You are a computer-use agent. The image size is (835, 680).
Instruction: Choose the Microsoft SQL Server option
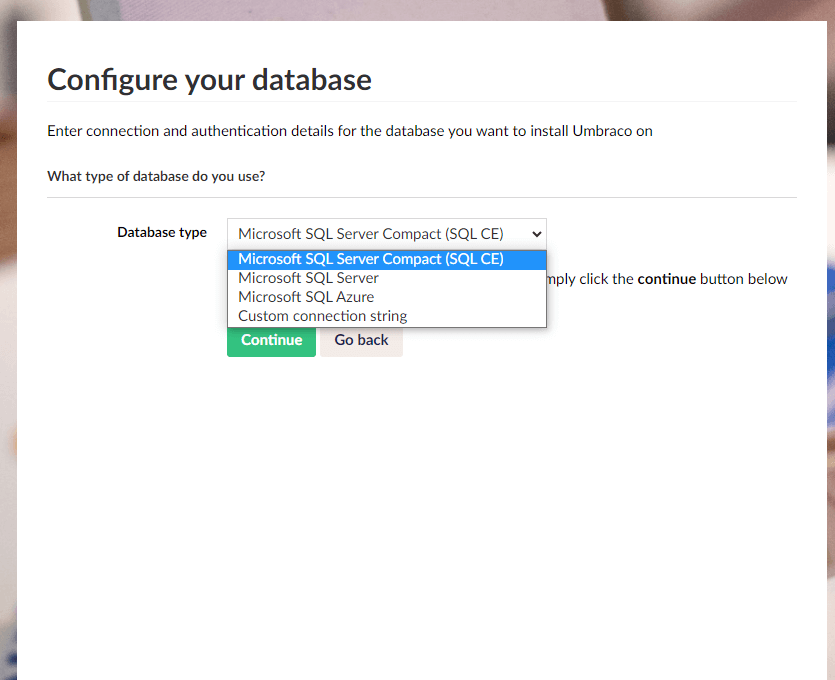pyautogui.click(x=387, y=278)
